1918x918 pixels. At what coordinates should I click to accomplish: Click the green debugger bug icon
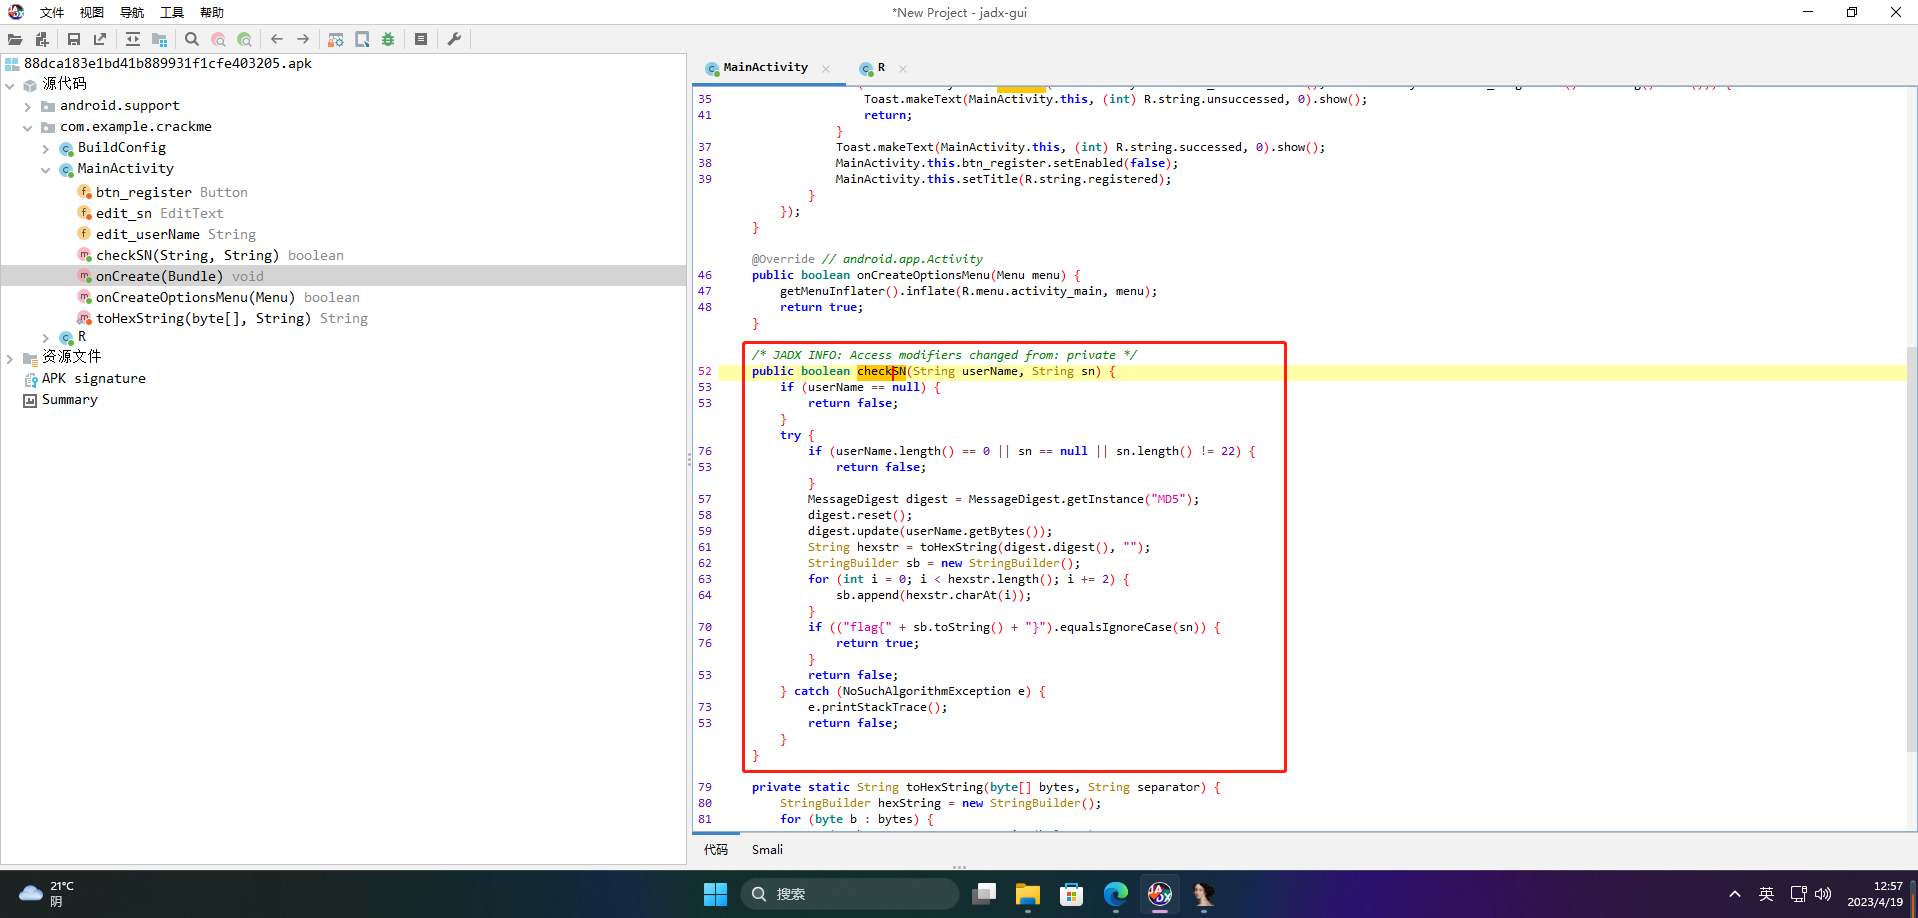click(x=388, y=39)
